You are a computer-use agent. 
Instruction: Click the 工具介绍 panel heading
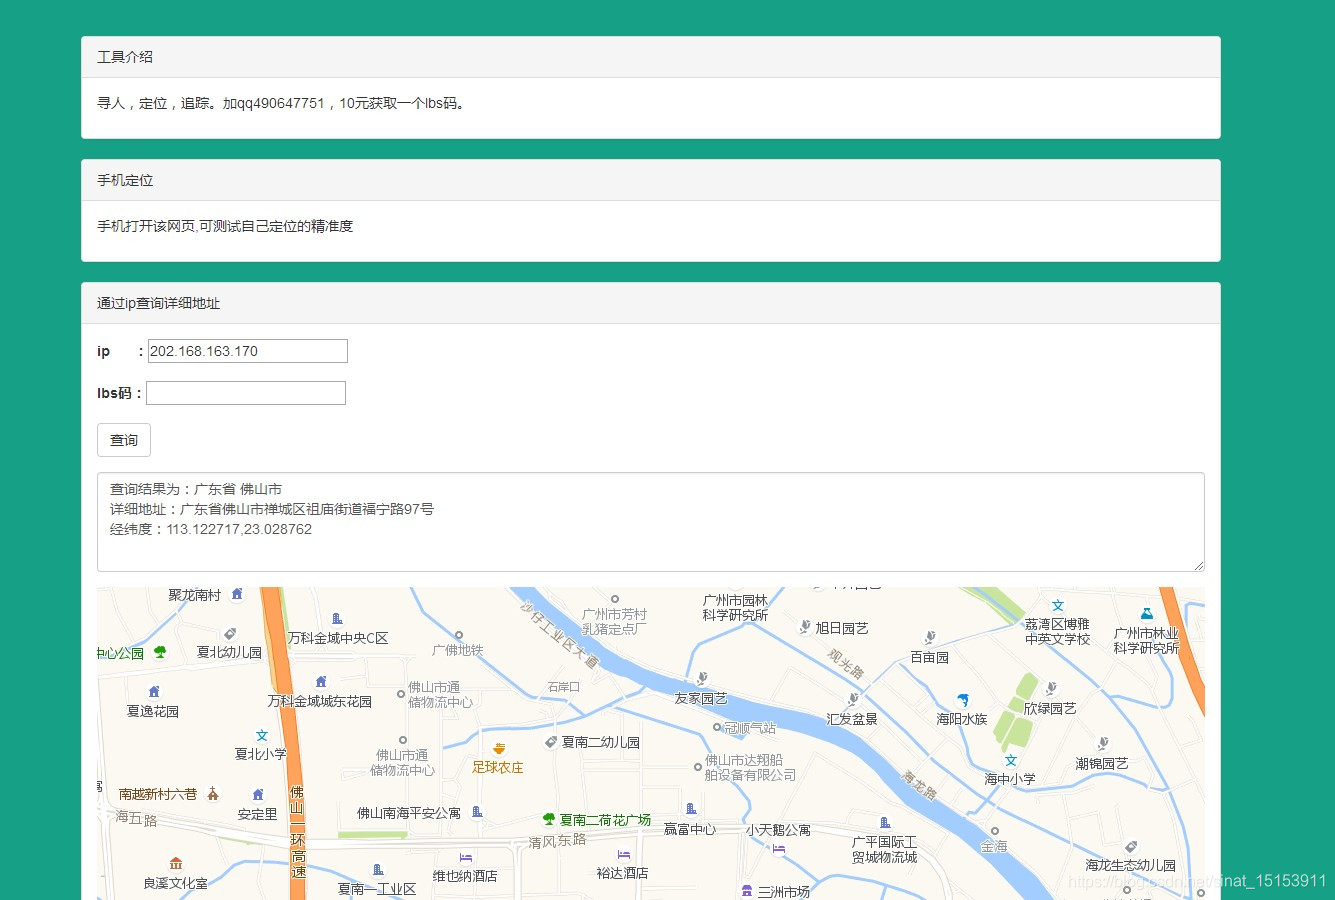point(651,57)
